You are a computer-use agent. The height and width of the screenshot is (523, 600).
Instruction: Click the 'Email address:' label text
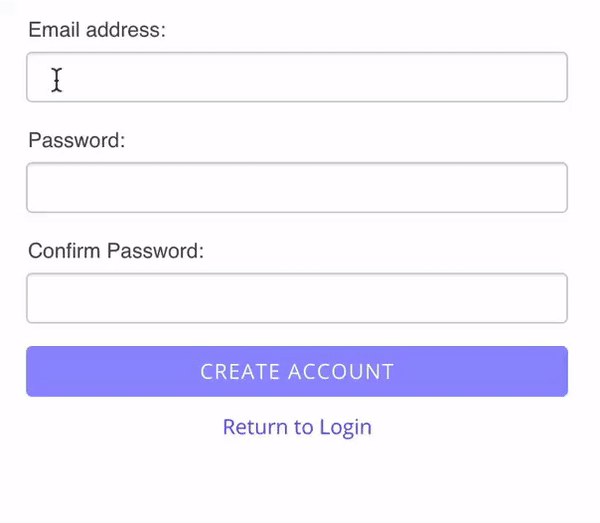(97, 30)
